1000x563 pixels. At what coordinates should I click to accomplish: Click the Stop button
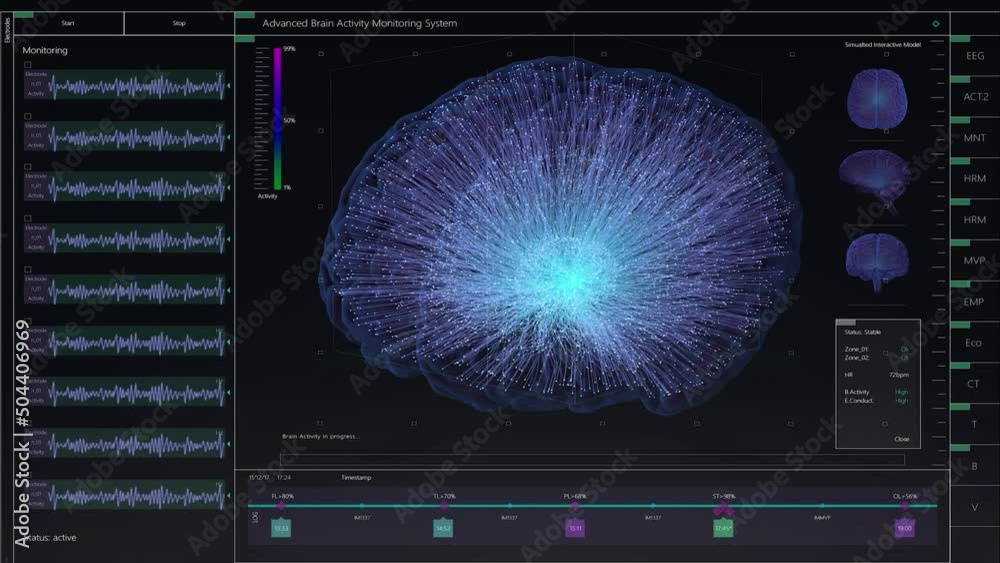(x=179, y=23)
